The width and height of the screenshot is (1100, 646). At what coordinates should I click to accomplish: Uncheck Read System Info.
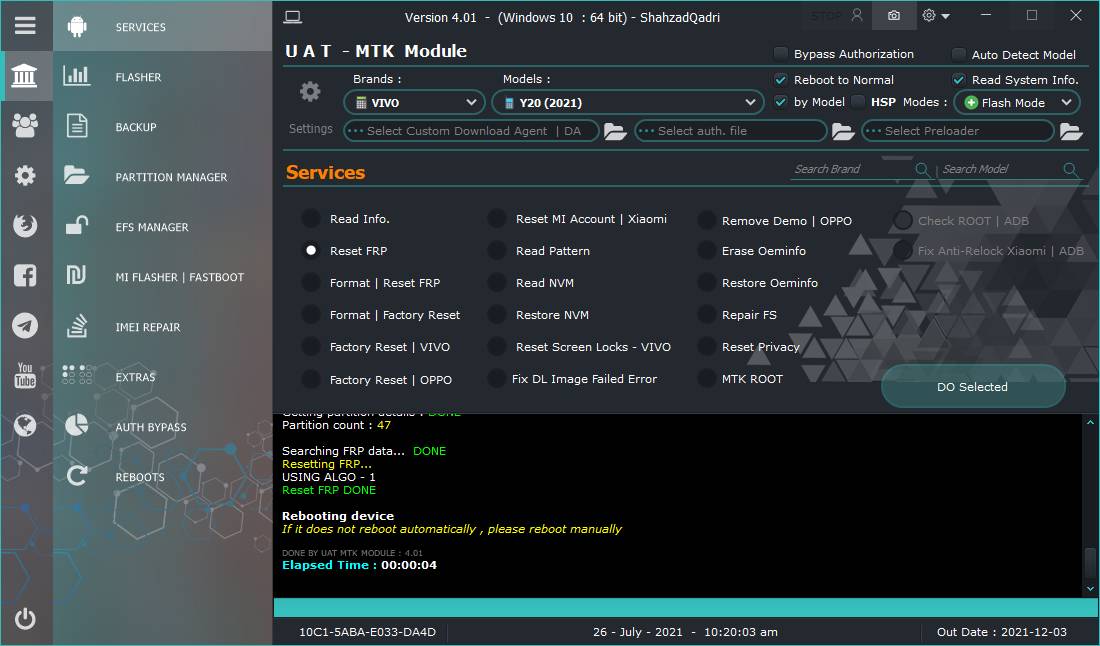tap(958, 80)
